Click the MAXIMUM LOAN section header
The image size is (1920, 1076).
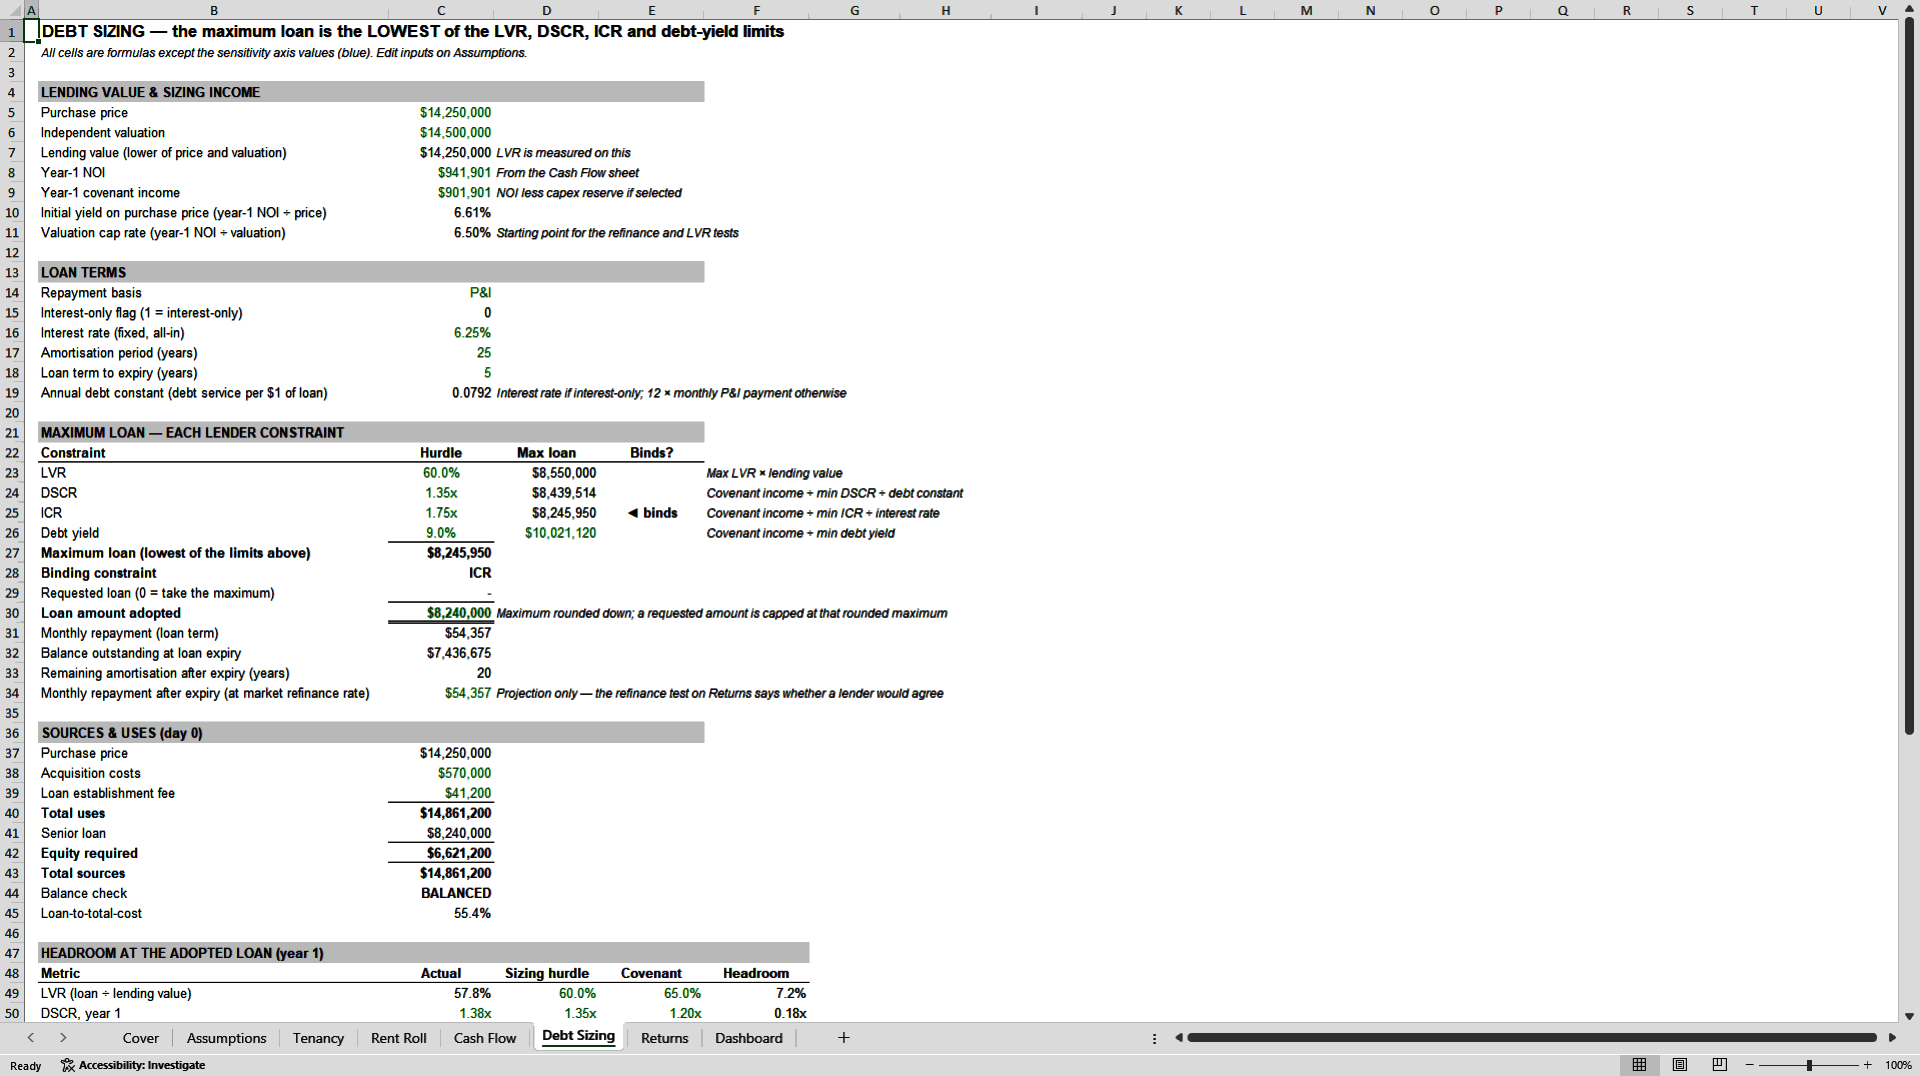coord(371,433)
